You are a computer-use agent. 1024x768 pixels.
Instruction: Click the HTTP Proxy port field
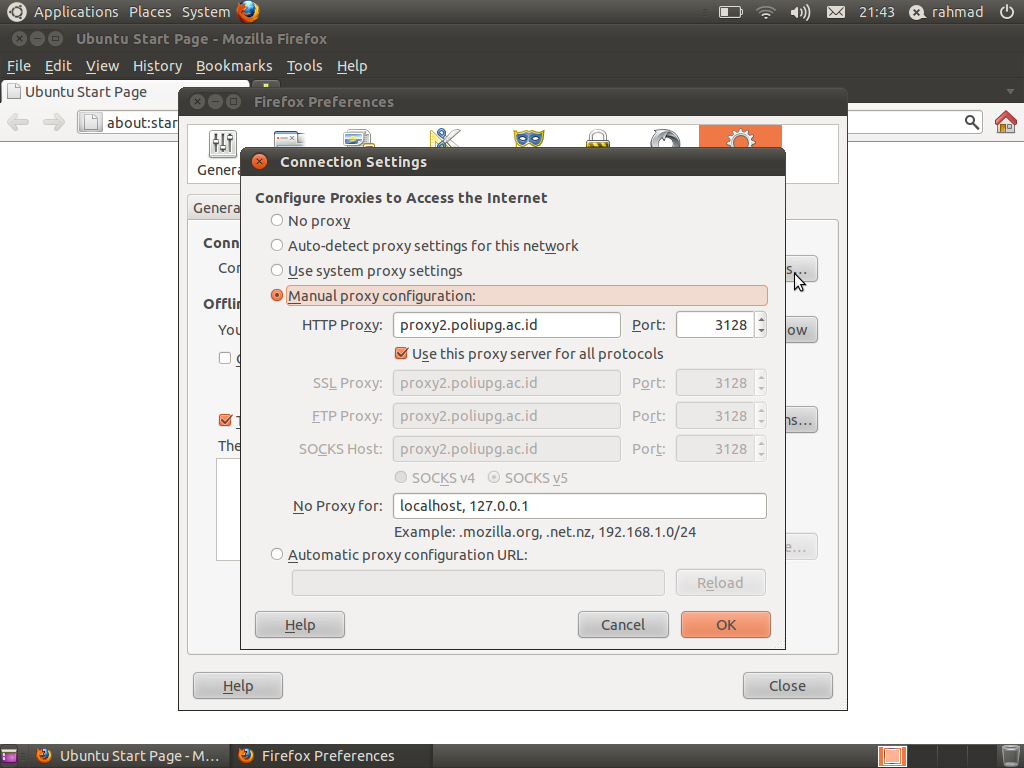715,325
